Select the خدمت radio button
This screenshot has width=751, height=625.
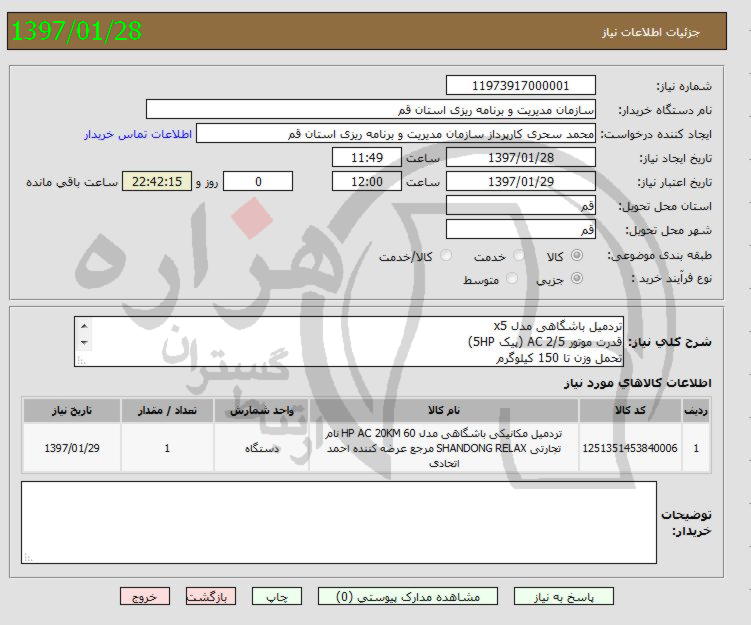[x=518, y=255]
